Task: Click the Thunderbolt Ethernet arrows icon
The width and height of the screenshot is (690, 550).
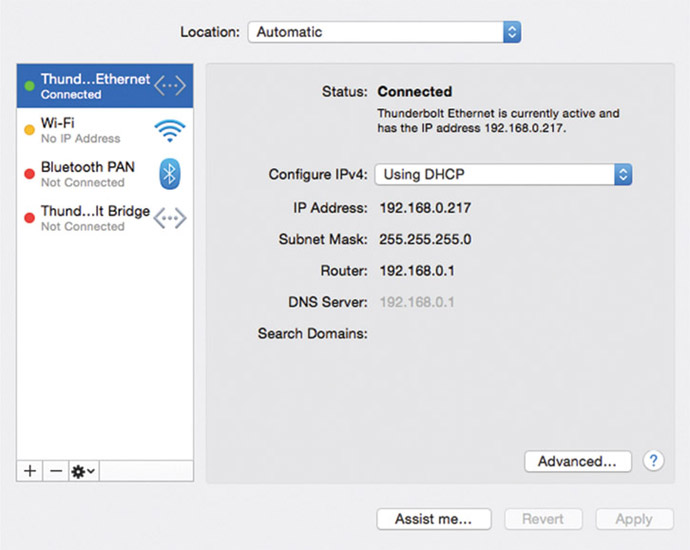Action: [x=170, y=85]
